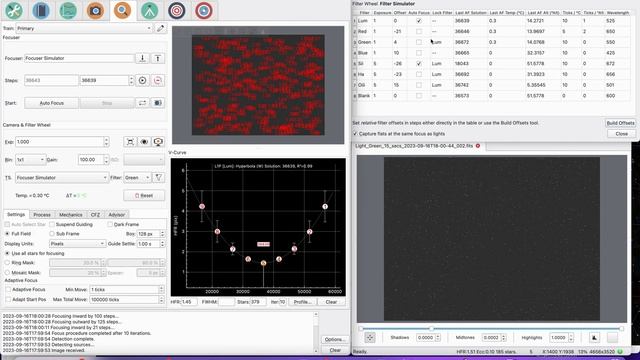Click stepper arrows on Gain value field
Viewport: 640px width, 360px height.
106,160
